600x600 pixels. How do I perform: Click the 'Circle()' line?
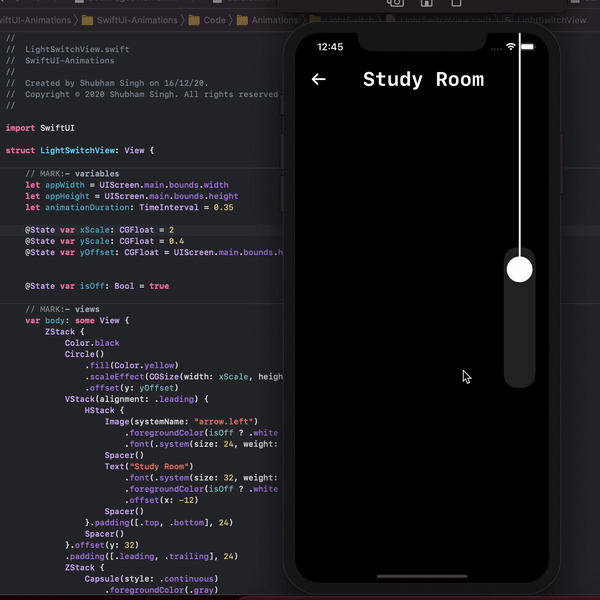84,354
